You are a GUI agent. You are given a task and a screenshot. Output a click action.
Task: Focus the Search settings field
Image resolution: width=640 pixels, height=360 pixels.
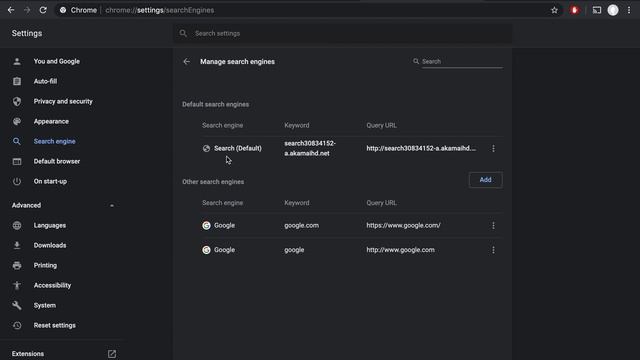click(x=343, y=33)
